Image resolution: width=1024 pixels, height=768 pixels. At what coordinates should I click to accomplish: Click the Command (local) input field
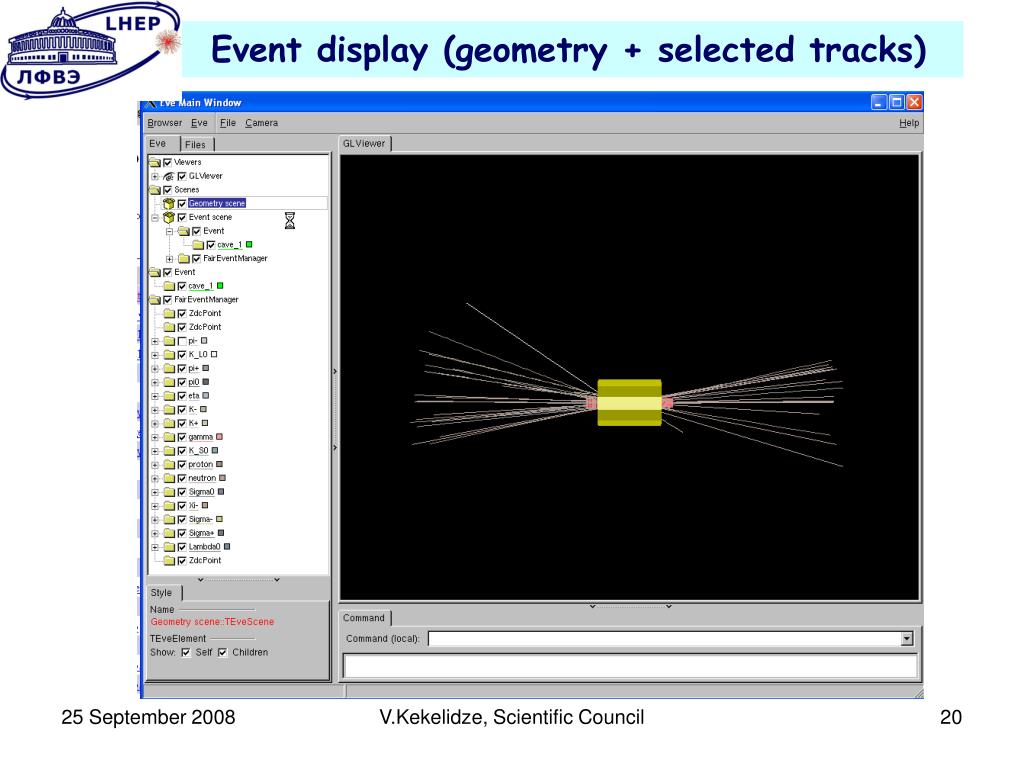point(665,639)
